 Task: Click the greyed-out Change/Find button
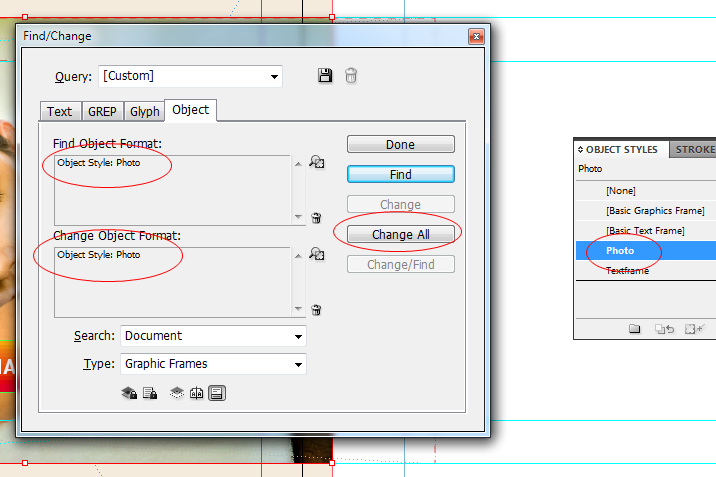tap(400, 265)
